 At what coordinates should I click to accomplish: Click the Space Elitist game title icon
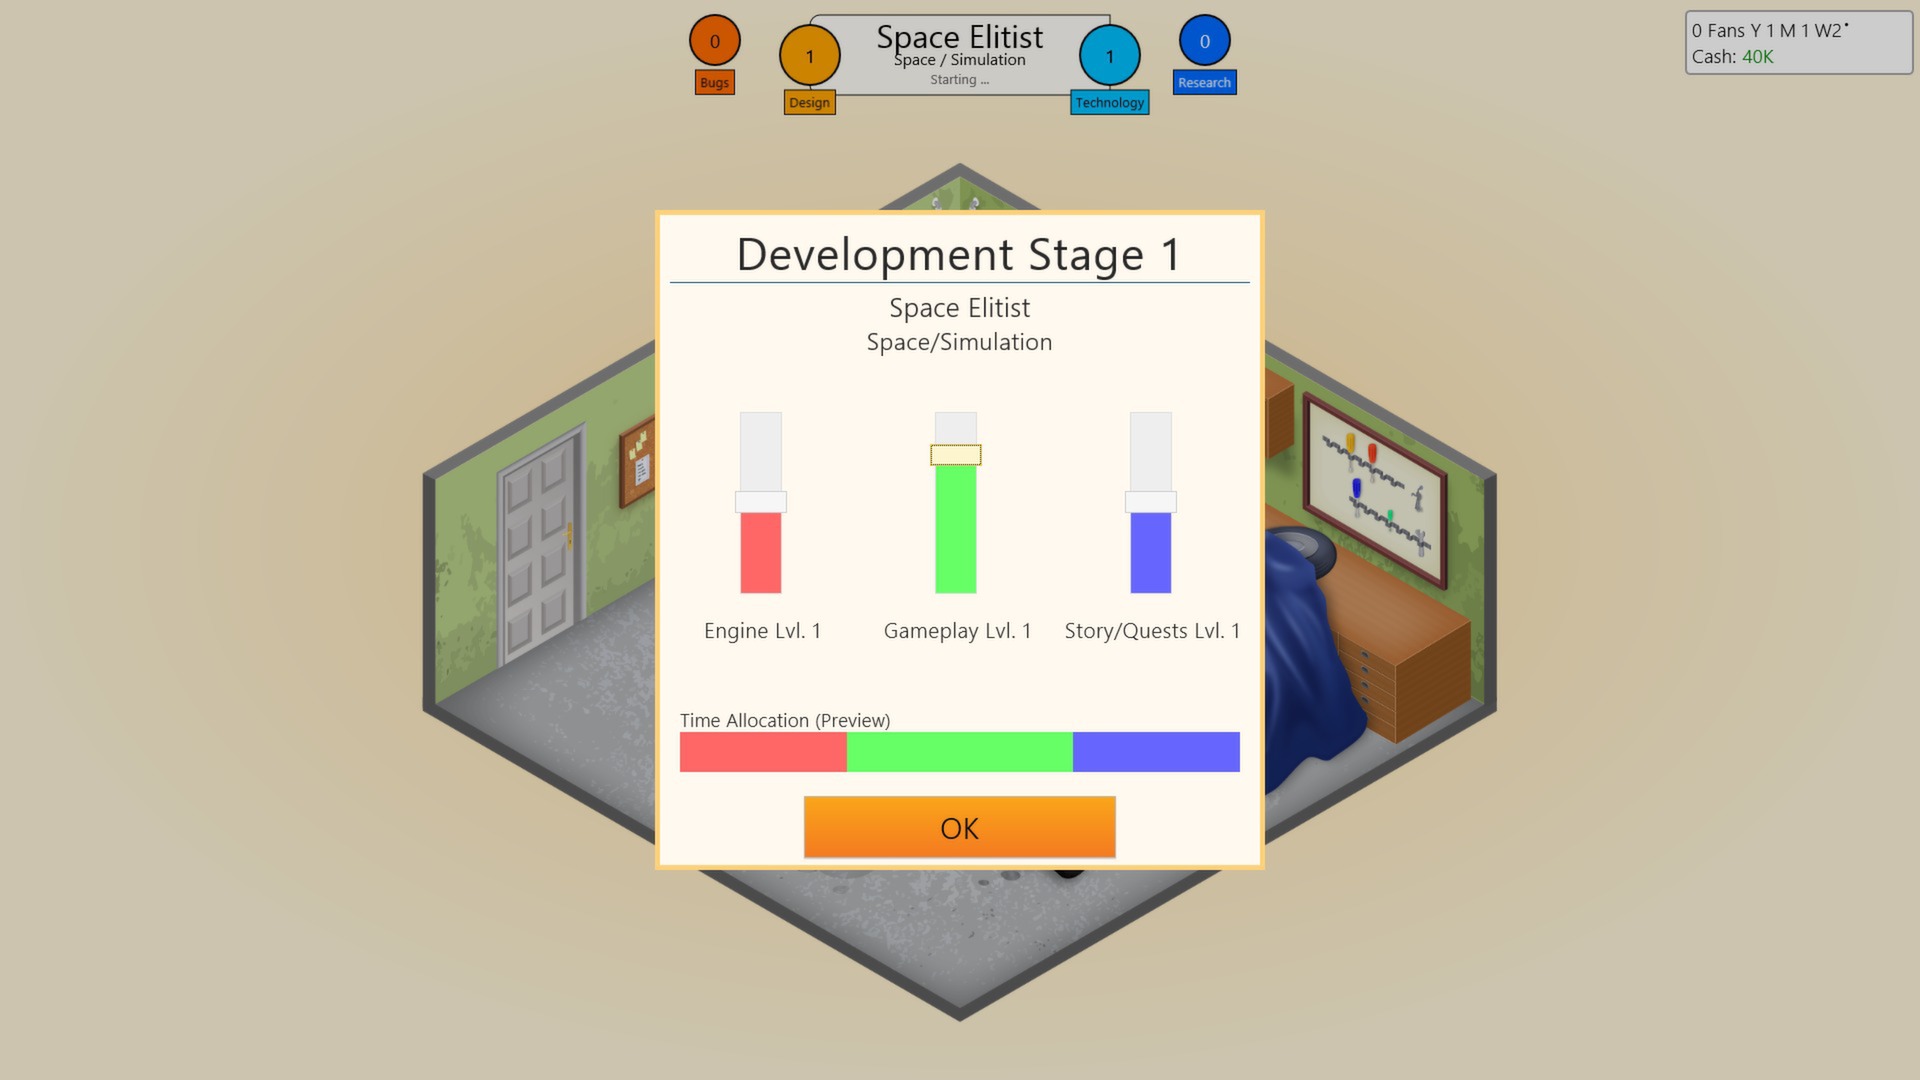tap(959, 53)
